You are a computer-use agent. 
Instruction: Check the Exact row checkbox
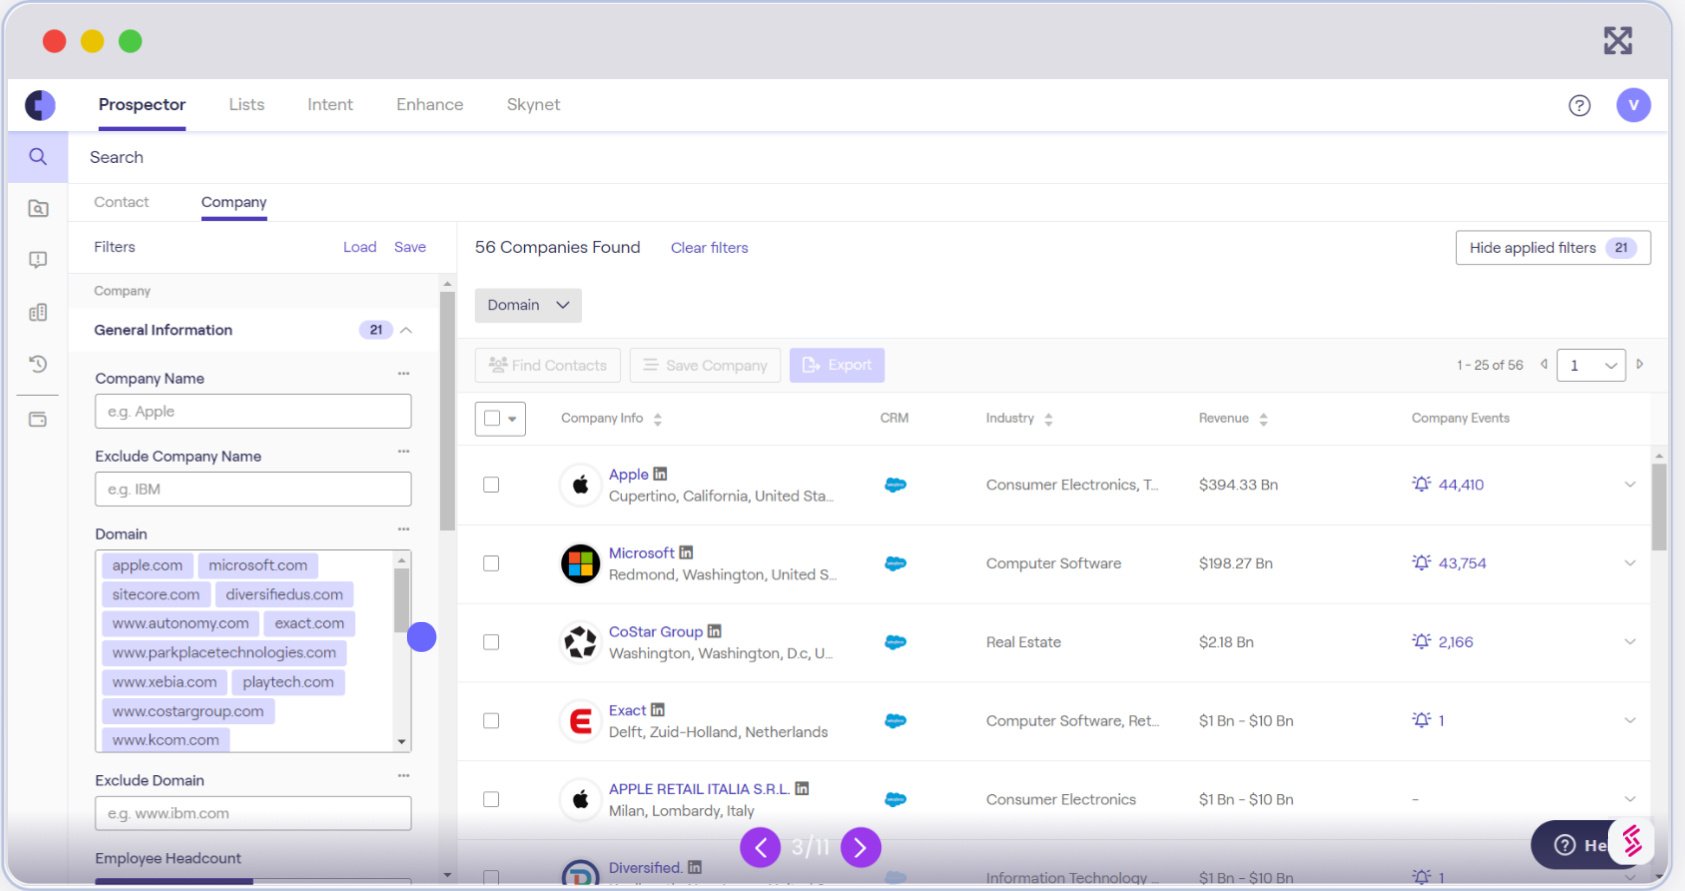[491, 720]
